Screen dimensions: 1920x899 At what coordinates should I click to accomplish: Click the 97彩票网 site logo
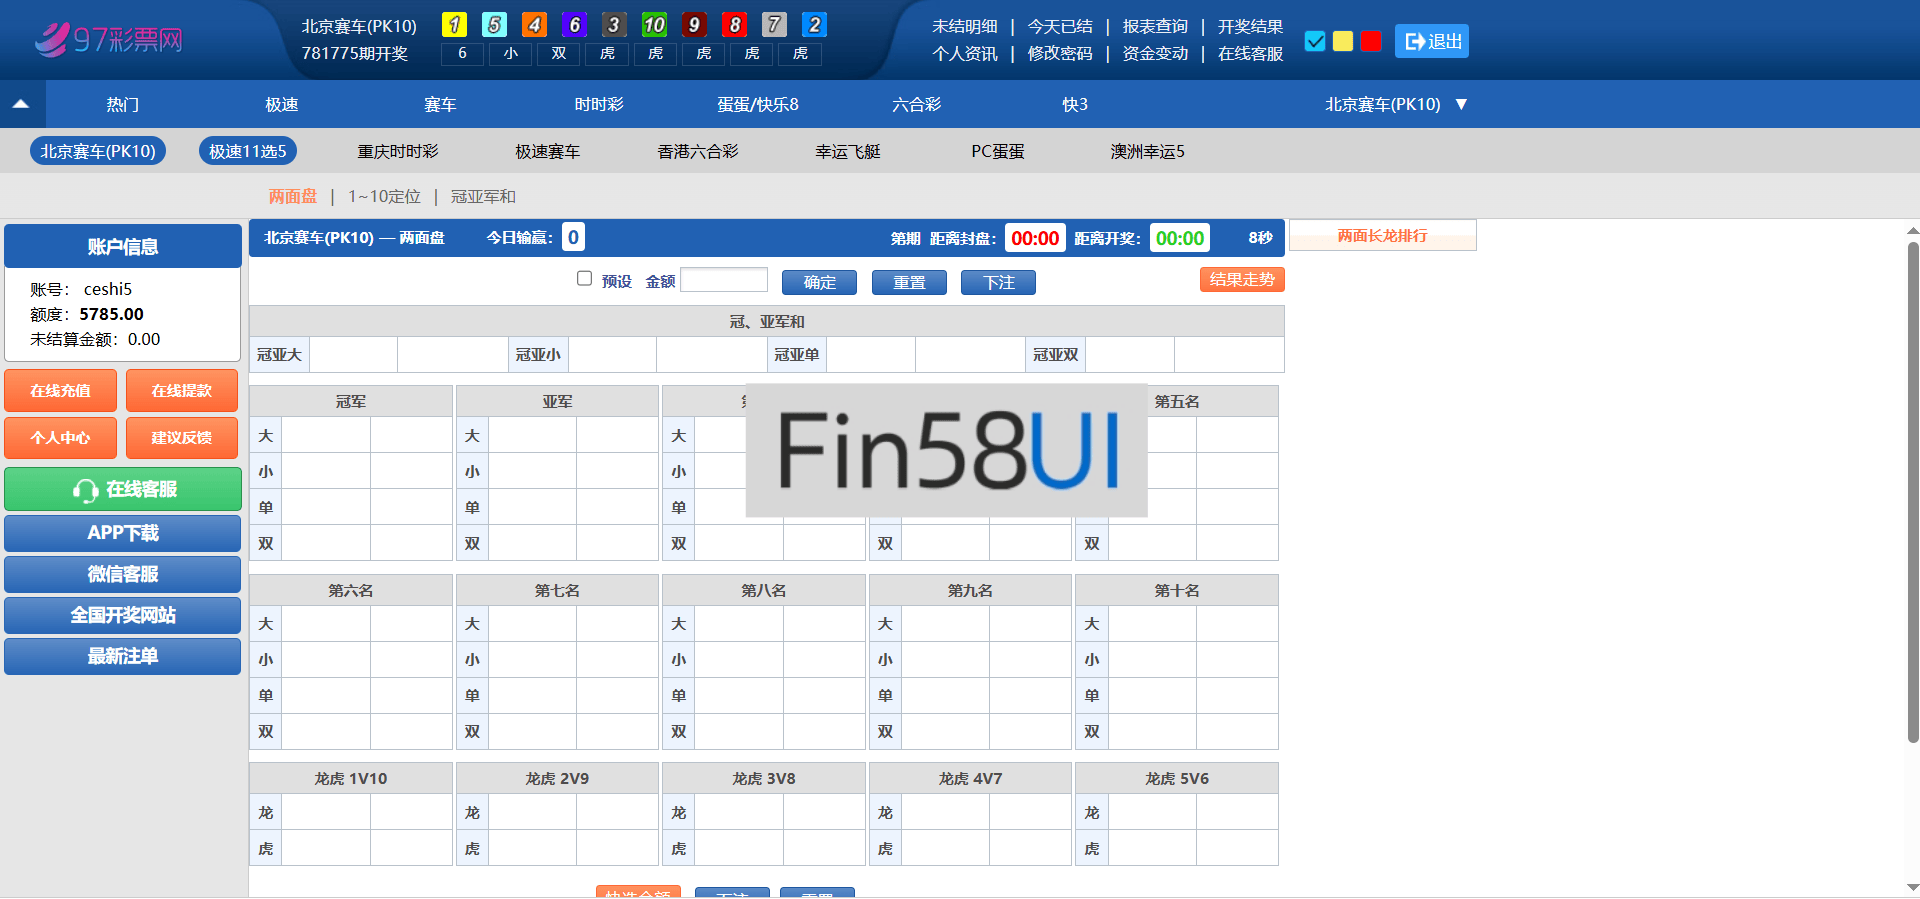pos(108,40)
